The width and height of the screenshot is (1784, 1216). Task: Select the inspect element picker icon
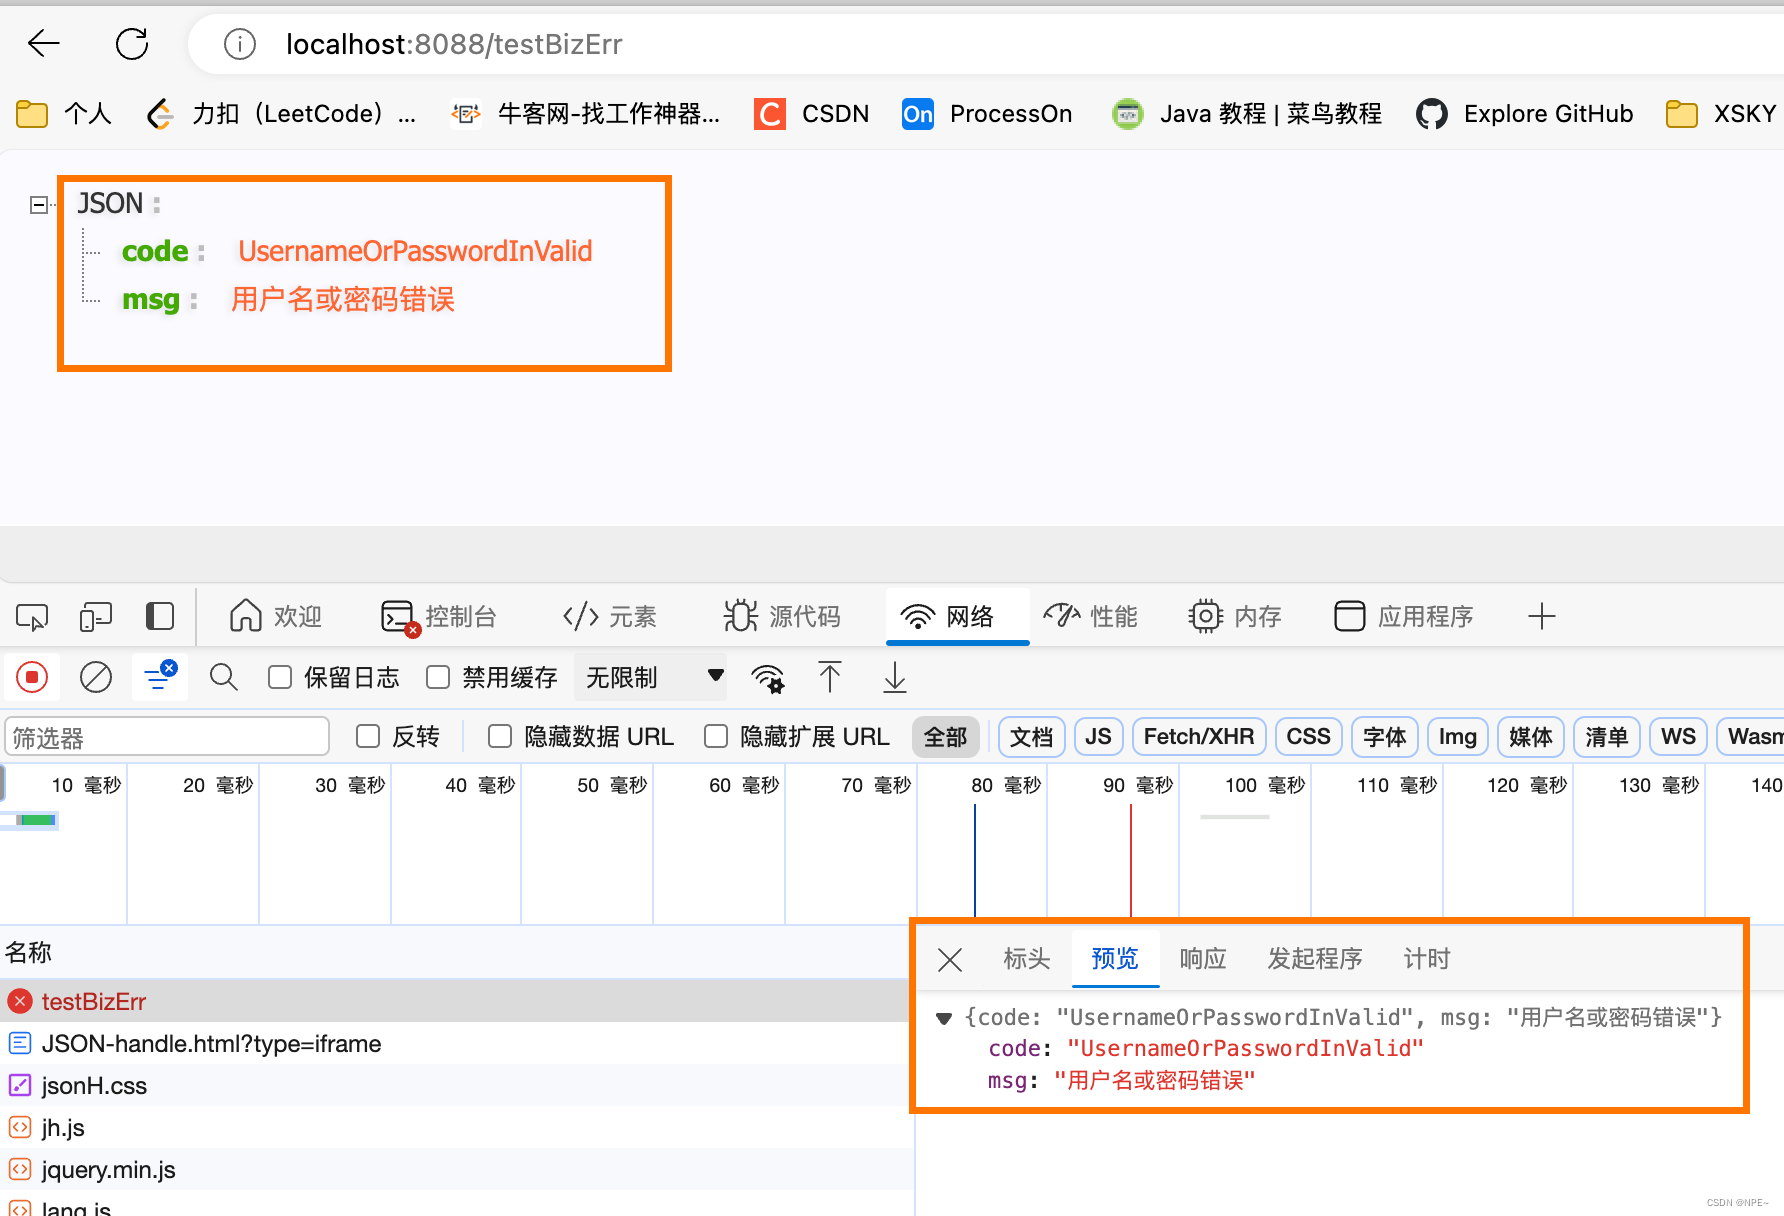[x=32, y=617]
